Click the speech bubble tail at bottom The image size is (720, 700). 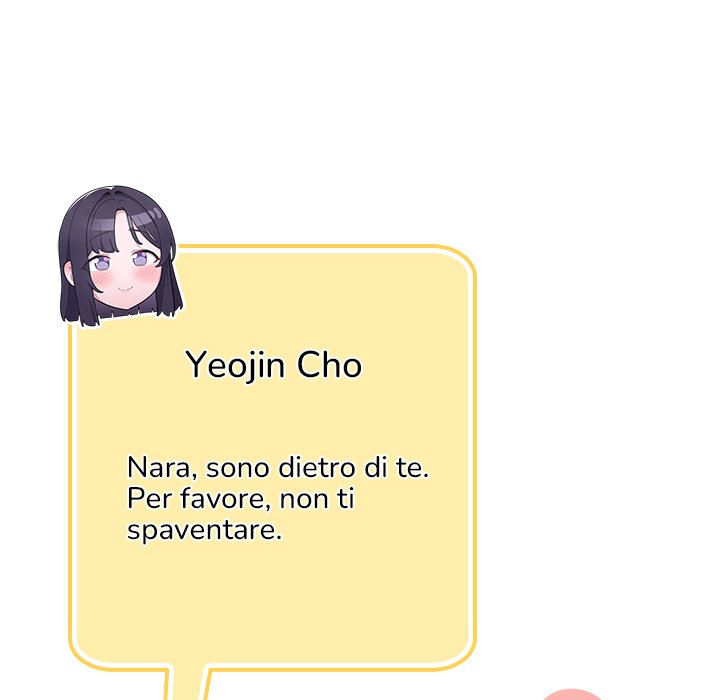coord(187,683)
